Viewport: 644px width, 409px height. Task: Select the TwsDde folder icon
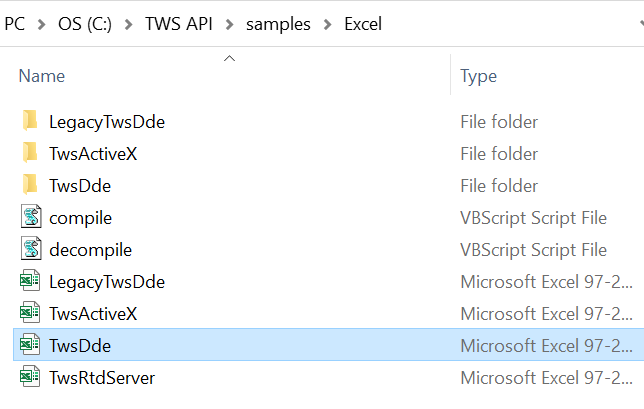point(30,185)
